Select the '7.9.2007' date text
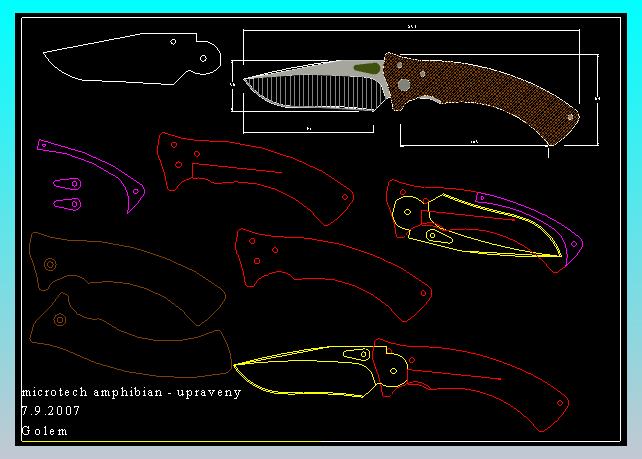642x459 pixels. tap(50, 411)
